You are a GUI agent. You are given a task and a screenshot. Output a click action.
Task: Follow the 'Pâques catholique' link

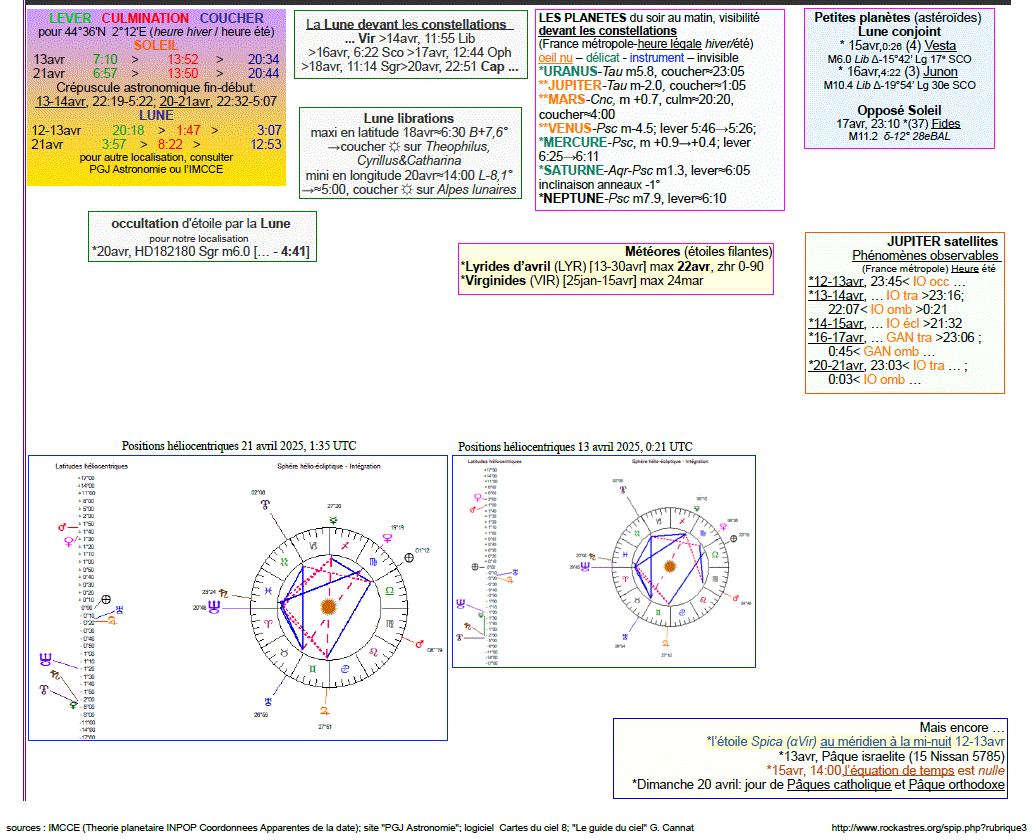click(838, 784)
